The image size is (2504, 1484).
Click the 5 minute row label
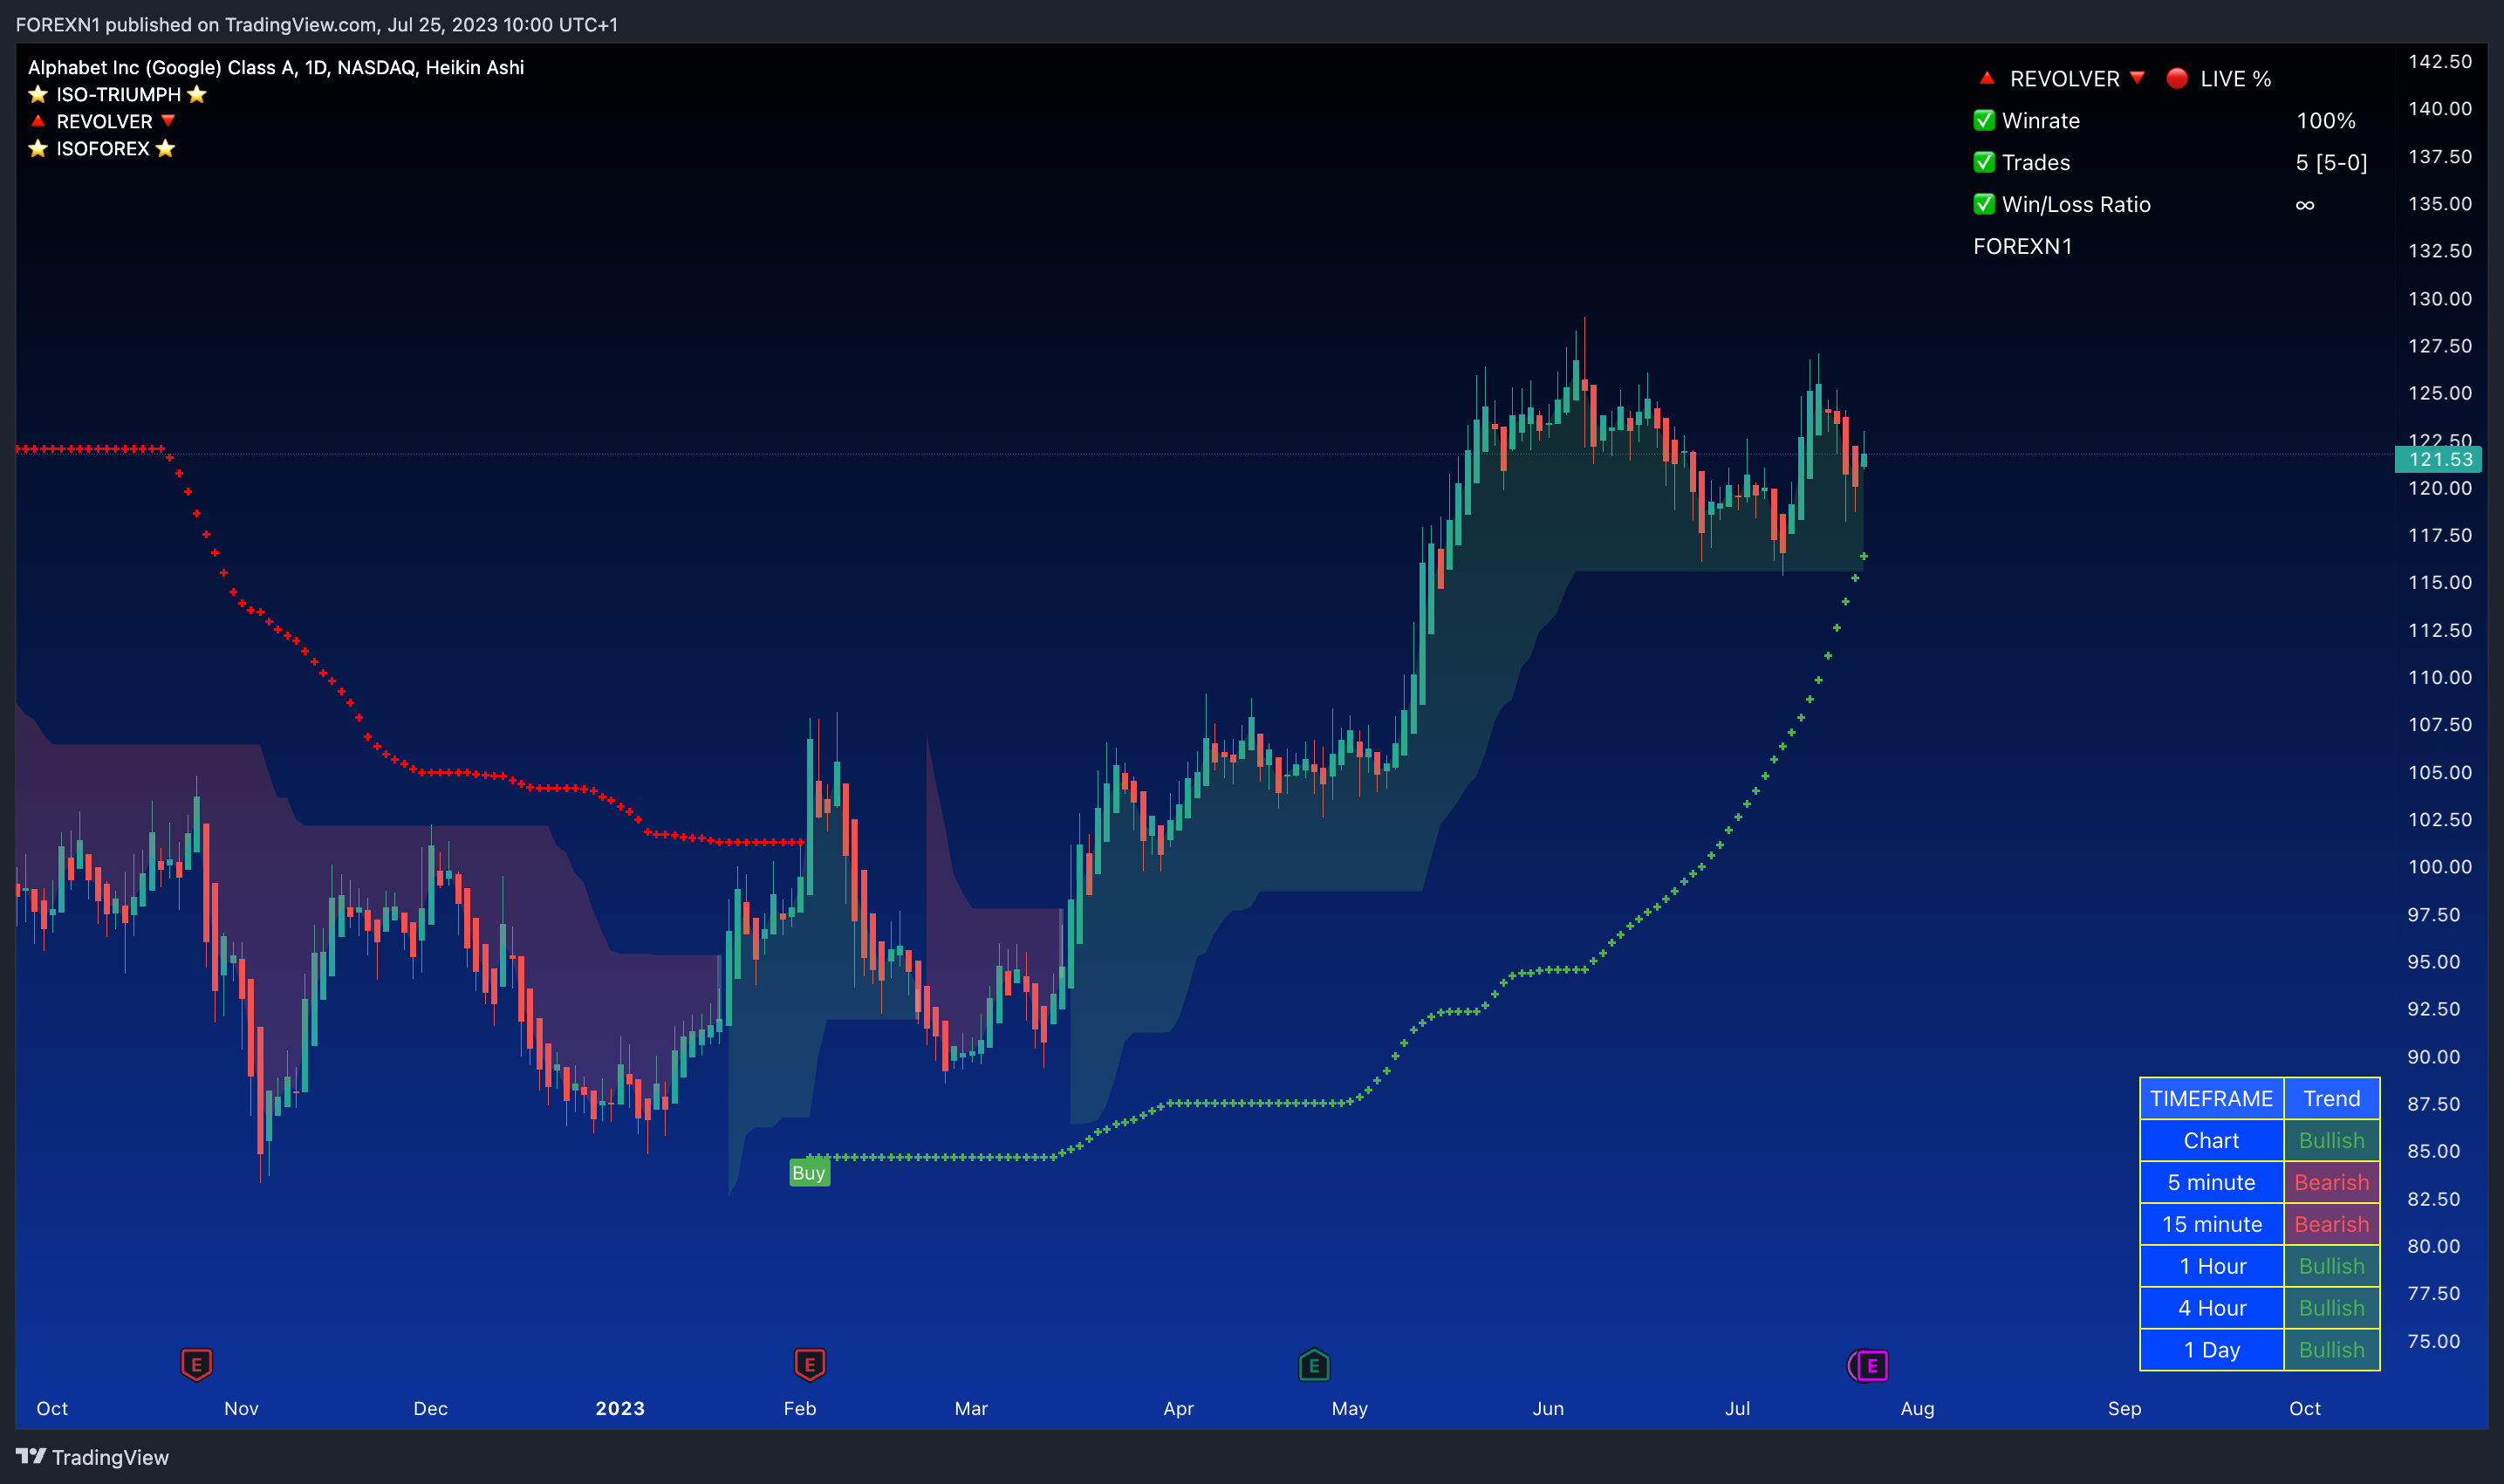(x=2212, y=1182)
